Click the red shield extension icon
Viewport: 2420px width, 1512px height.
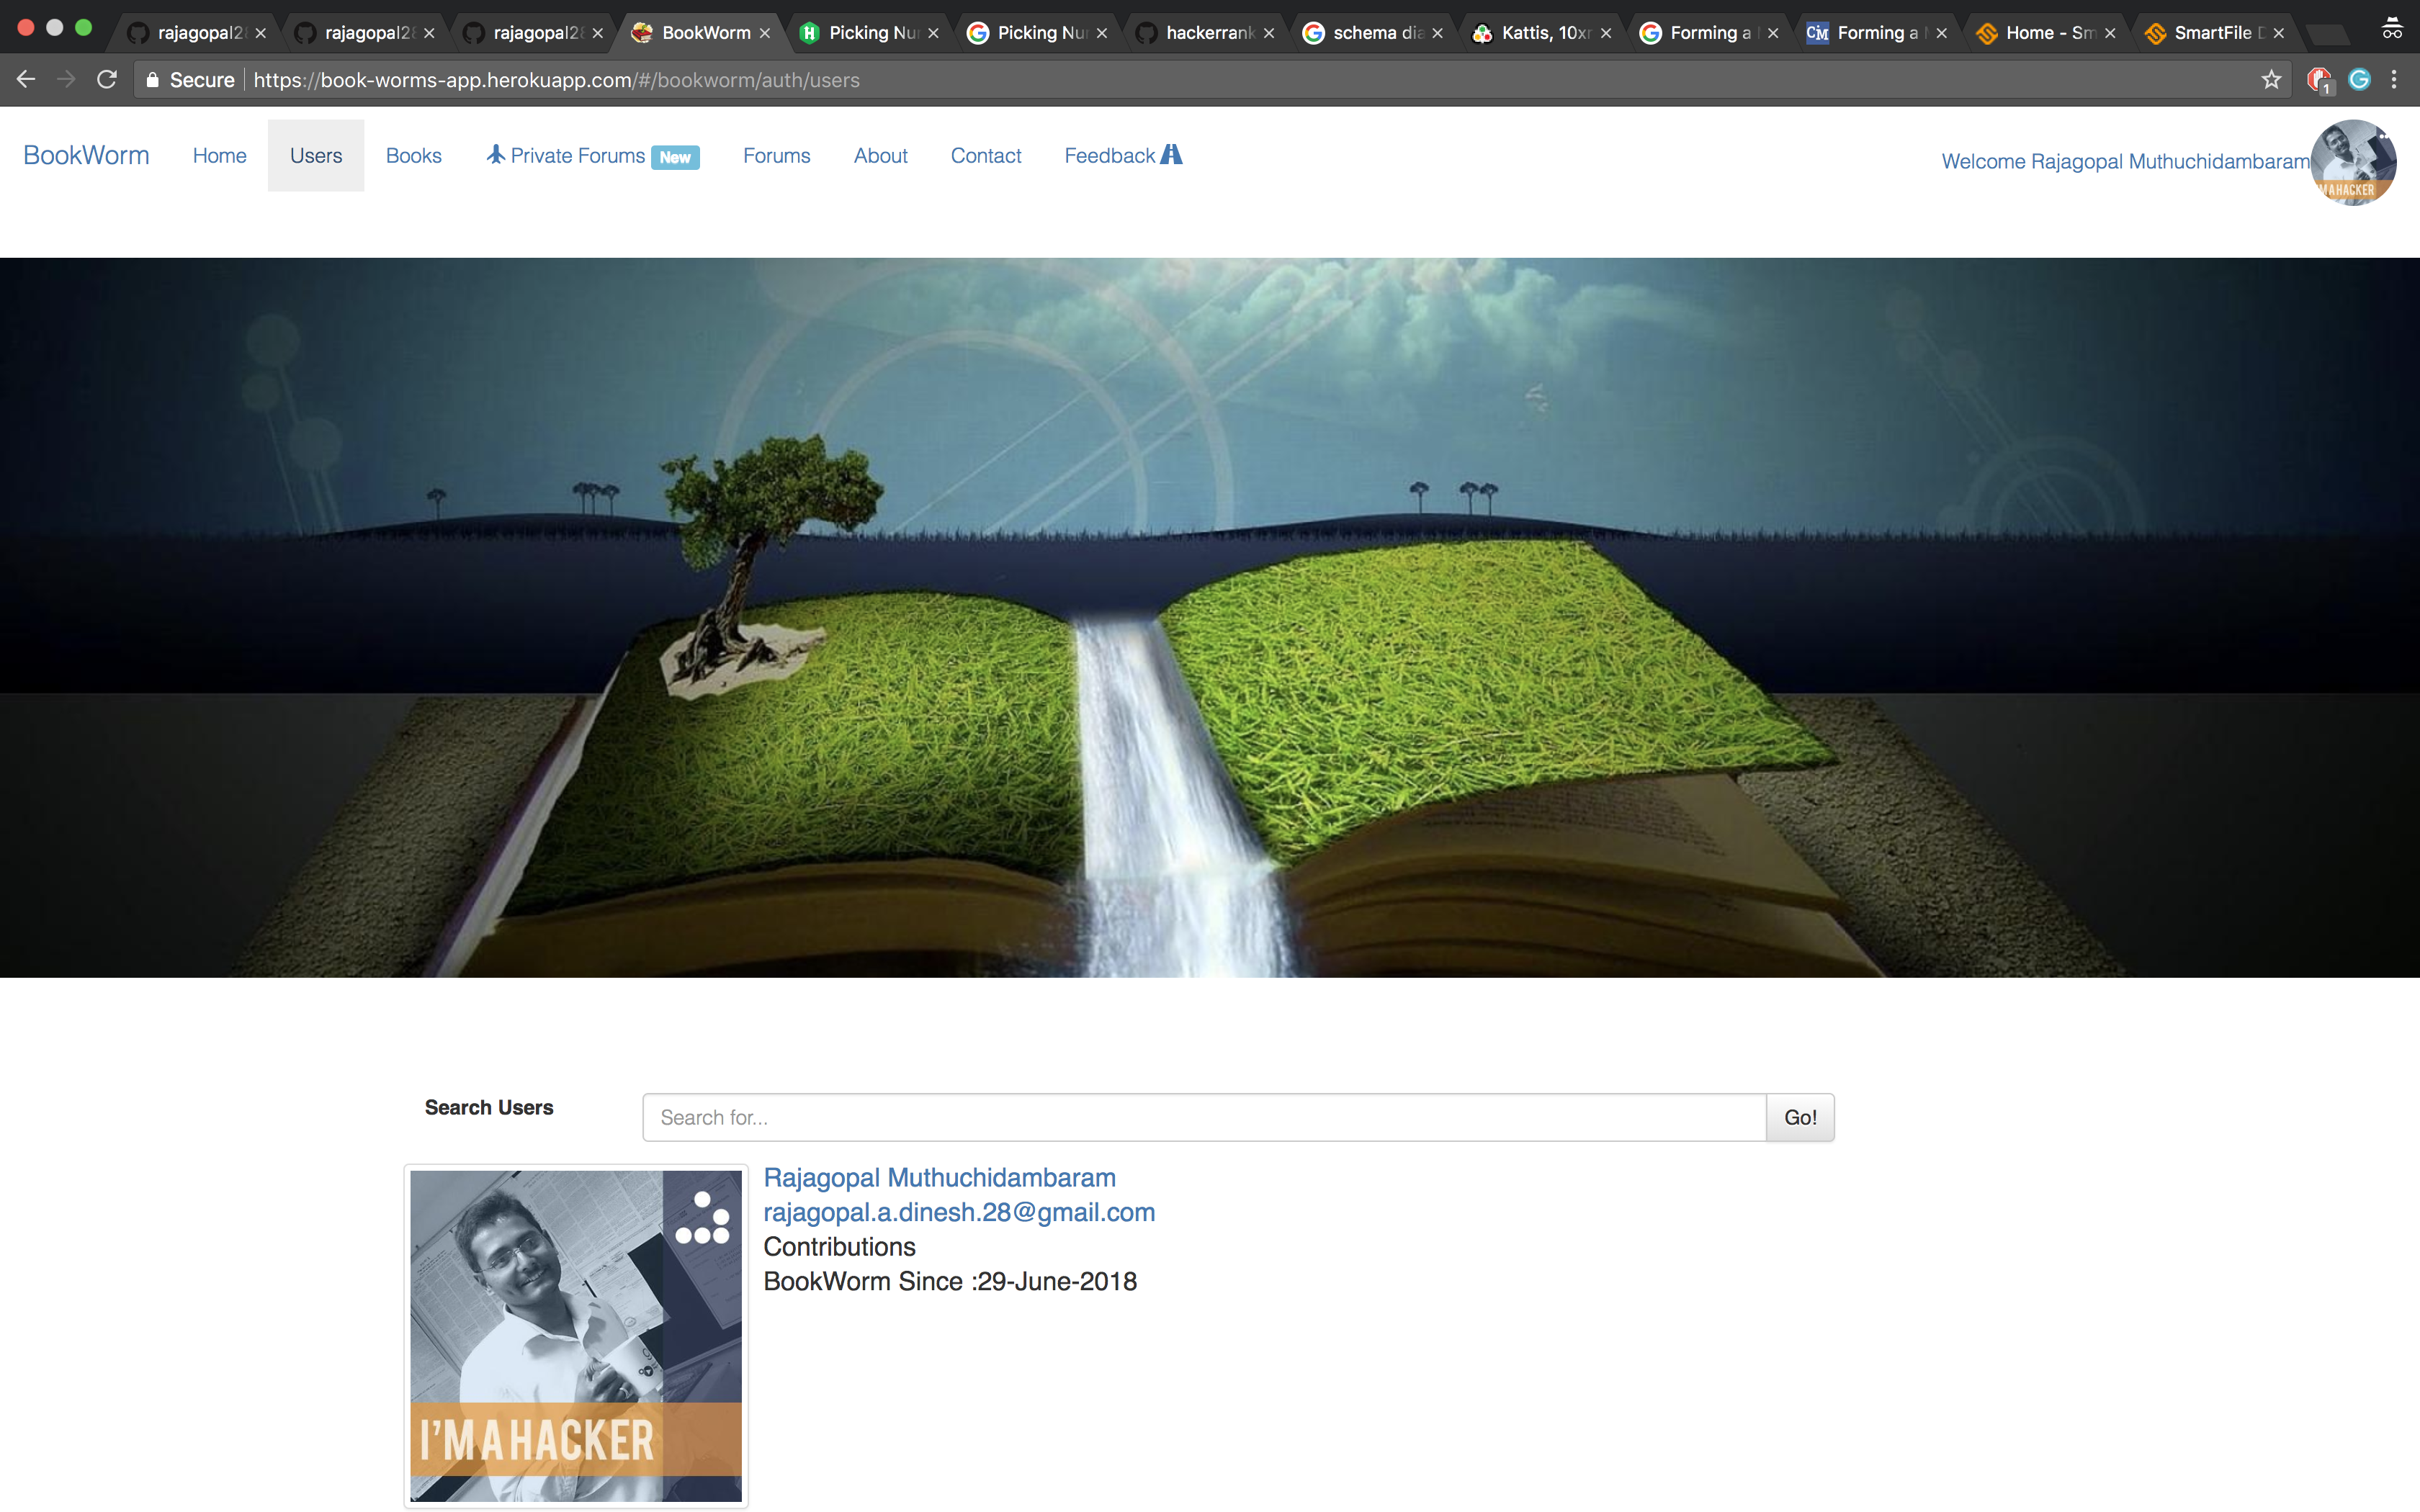coord(2318,80)
